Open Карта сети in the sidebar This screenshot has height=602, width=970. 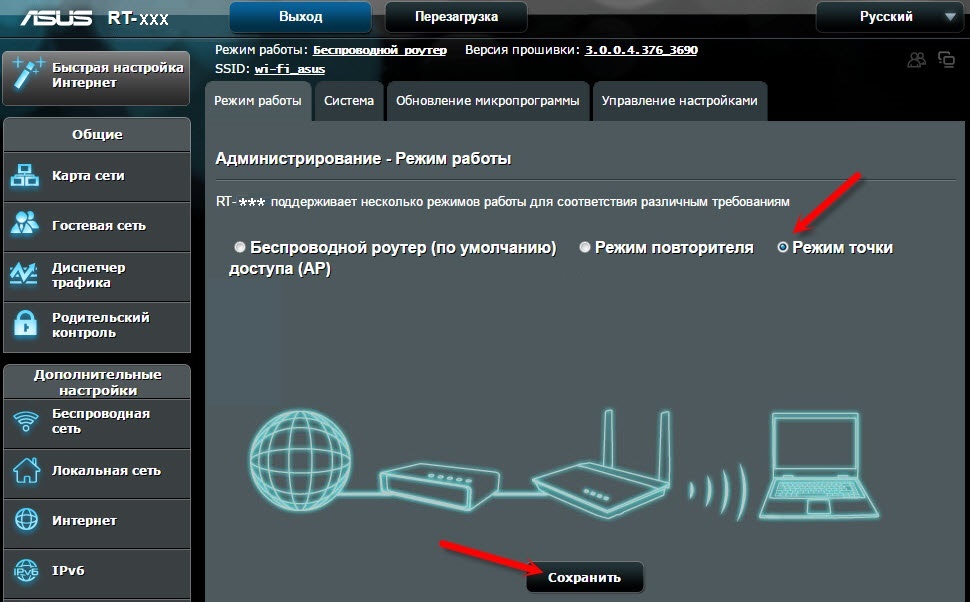click(x=97, y=176)
